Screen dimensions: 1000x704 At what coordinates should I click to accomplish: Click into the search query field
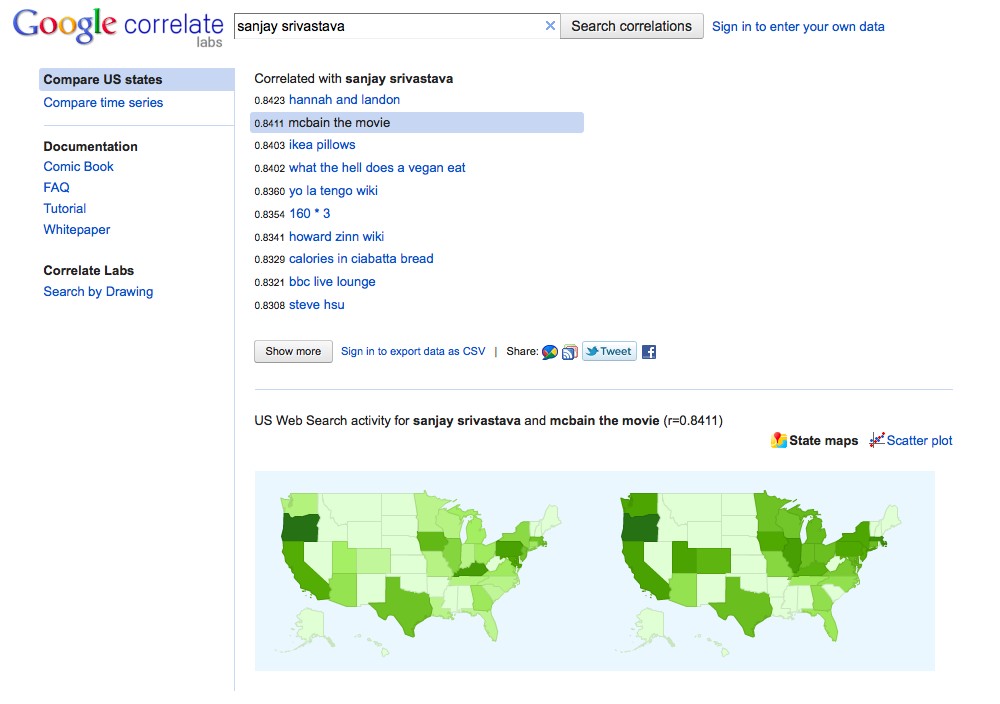click(388, 26)
